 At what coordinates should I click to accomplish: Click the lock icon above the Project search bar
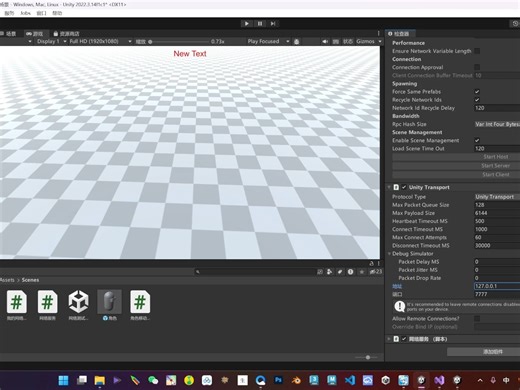click(x=371, y=263)
